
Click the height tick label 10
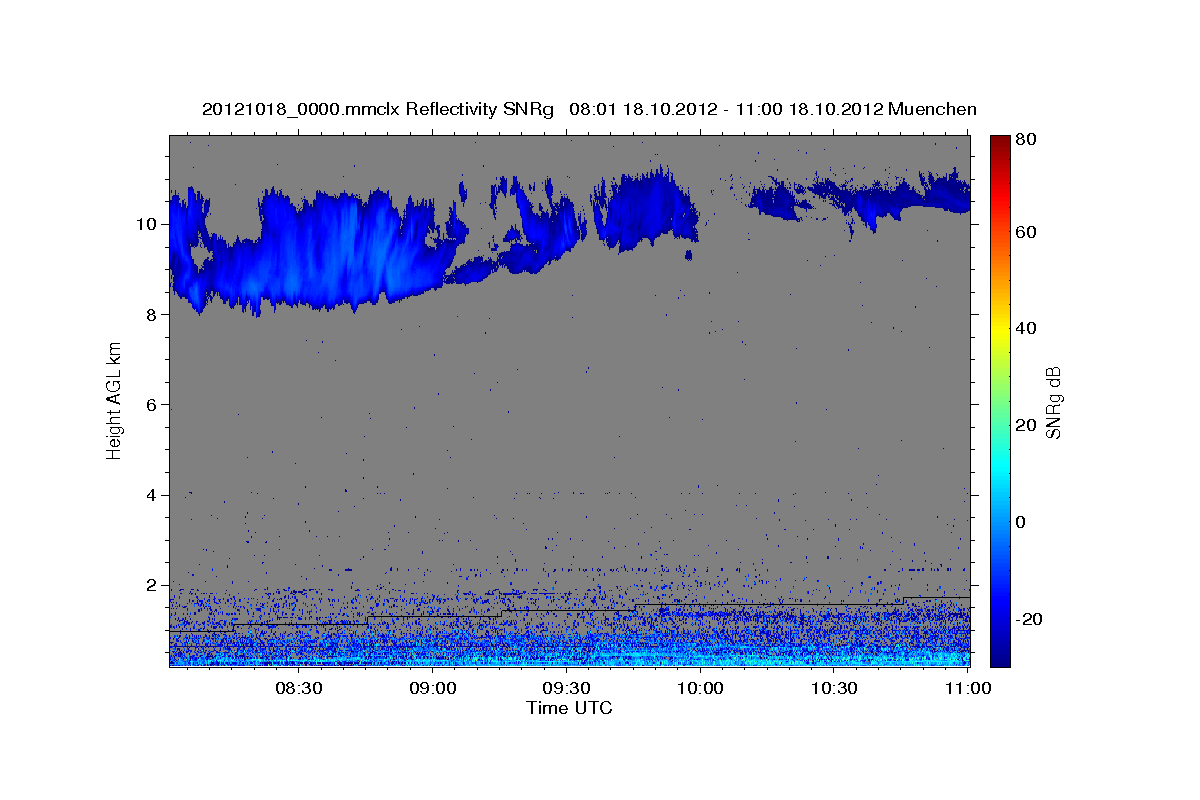pyautogui.click(x=146, y=224)
